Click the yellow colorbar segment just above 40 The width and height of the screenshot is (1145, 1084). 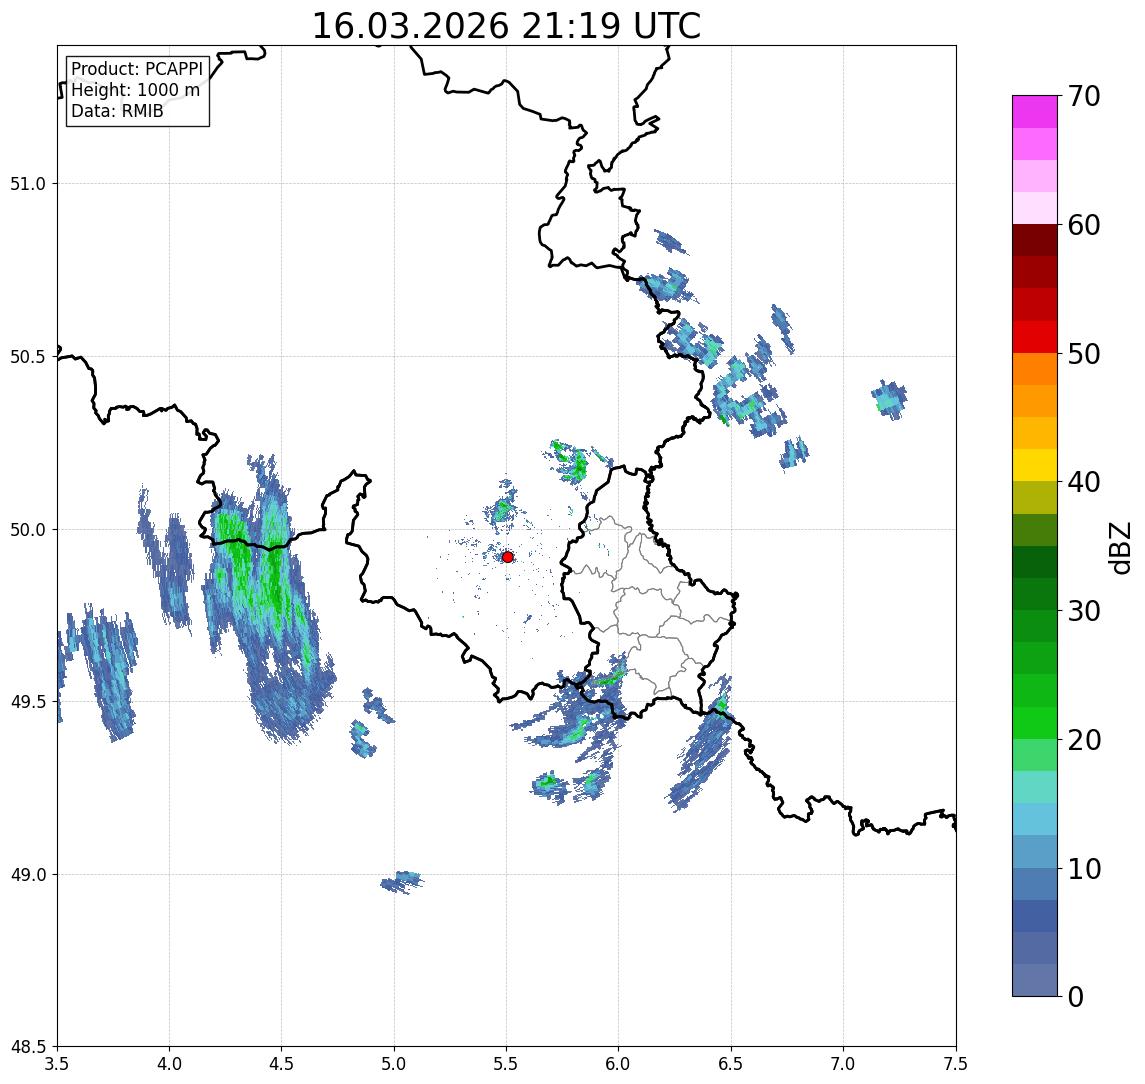click(1035, 465)
